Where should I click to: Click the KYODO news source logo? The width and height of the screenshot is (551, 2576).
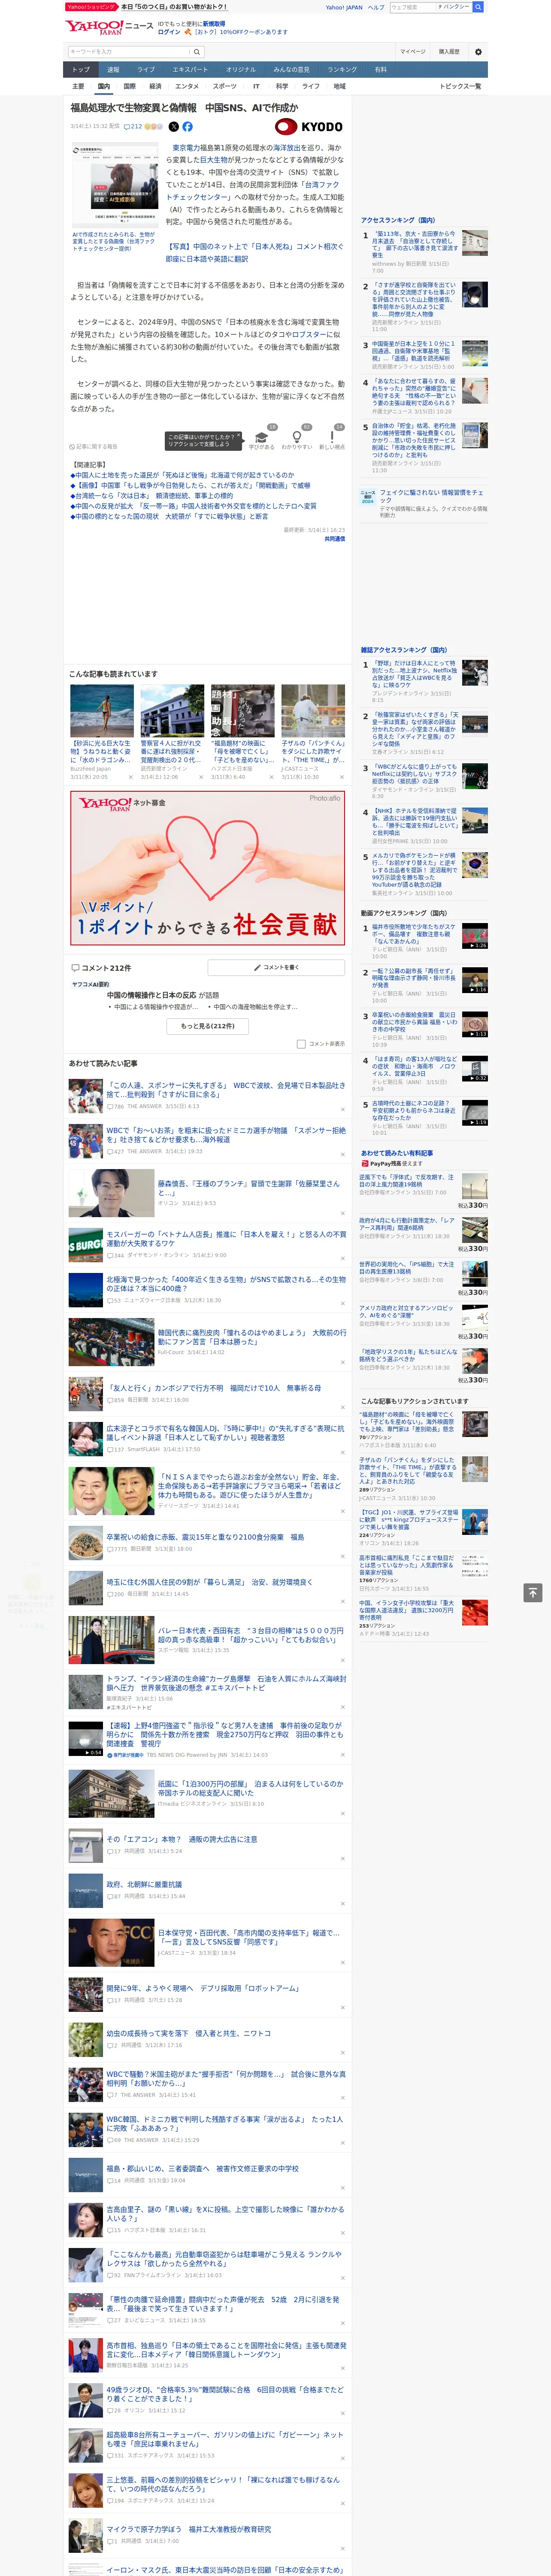pyautogui.click(x=309, y=127)
